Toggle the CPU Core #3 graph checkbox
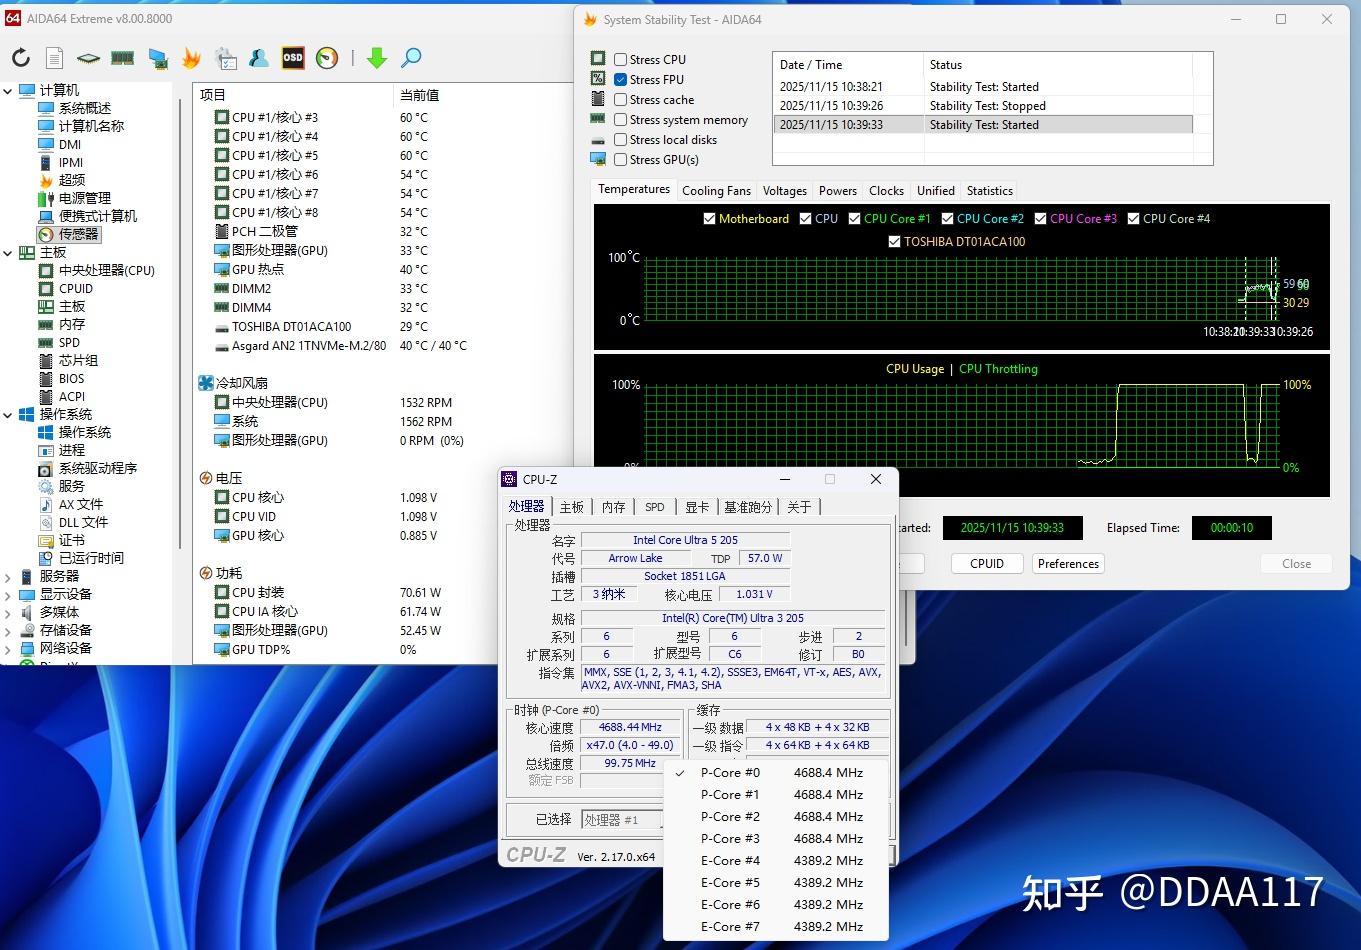1361x950 pixels. pos(1041,219)
